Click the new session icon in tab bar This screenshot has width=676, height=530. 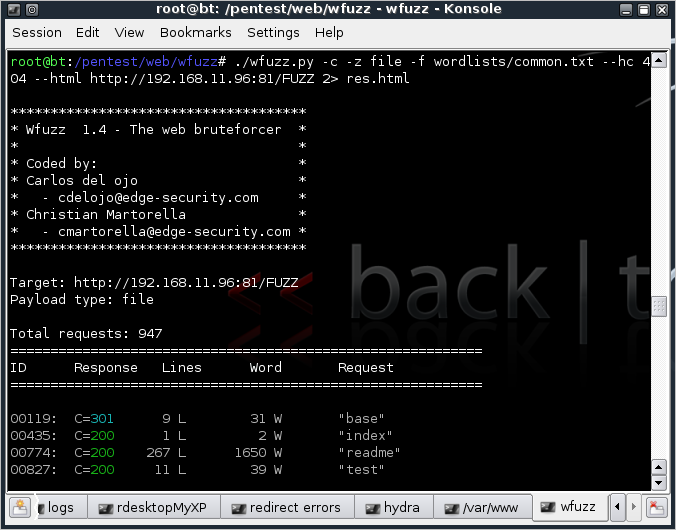[x=20, y=507]
